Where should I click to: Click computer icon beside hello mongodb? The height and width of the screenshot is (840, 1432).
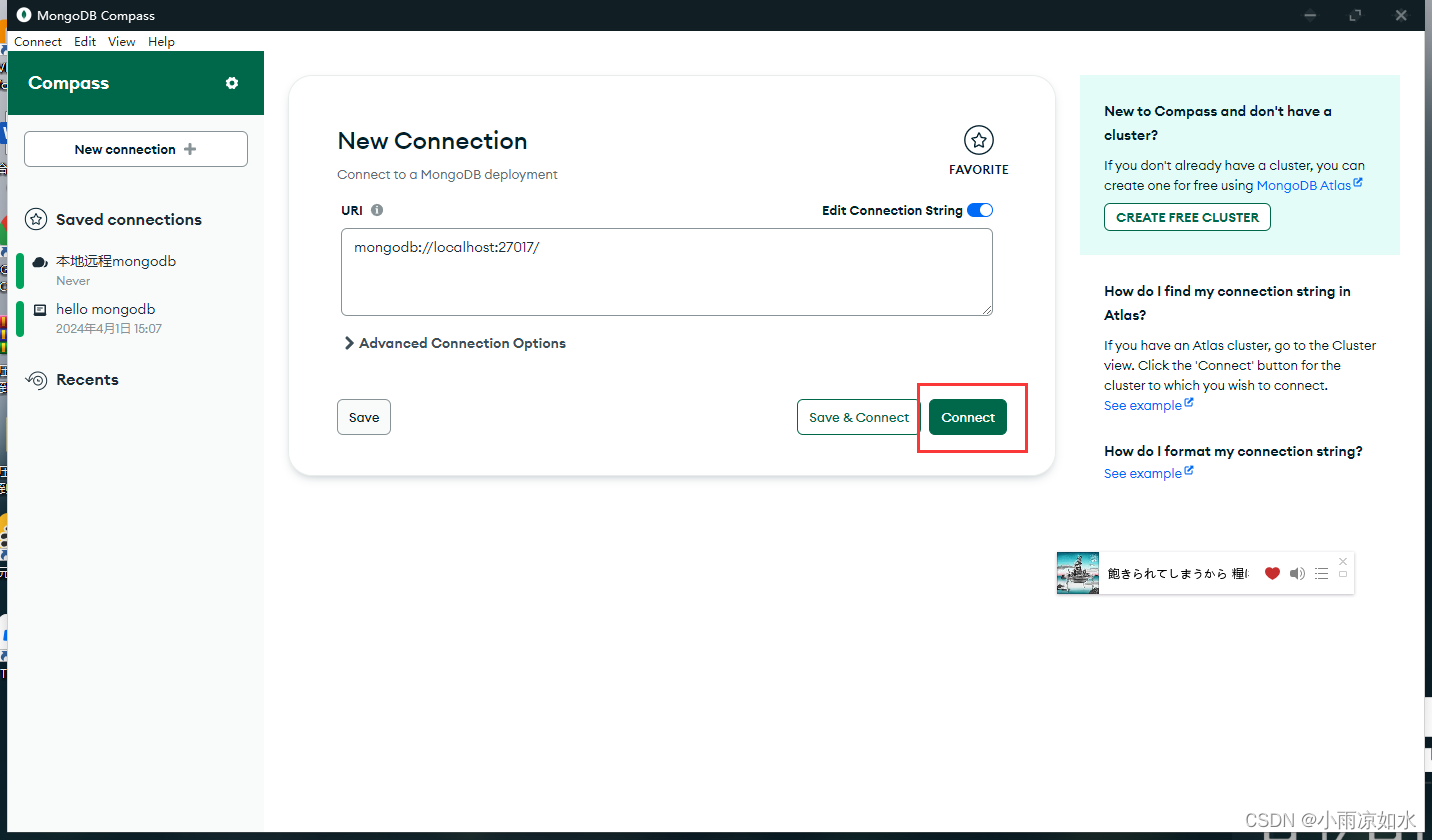click(x=40, y=310)
